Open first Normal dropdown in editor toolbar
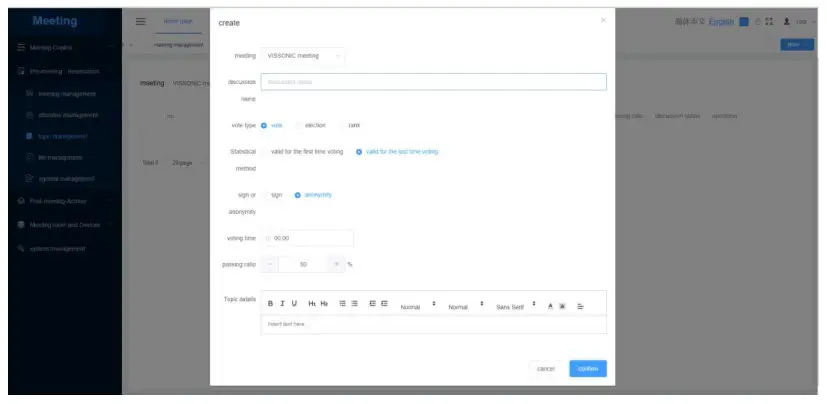Image resolution: width=827 pixels, height=404 pixels. [x=418, y=306]
